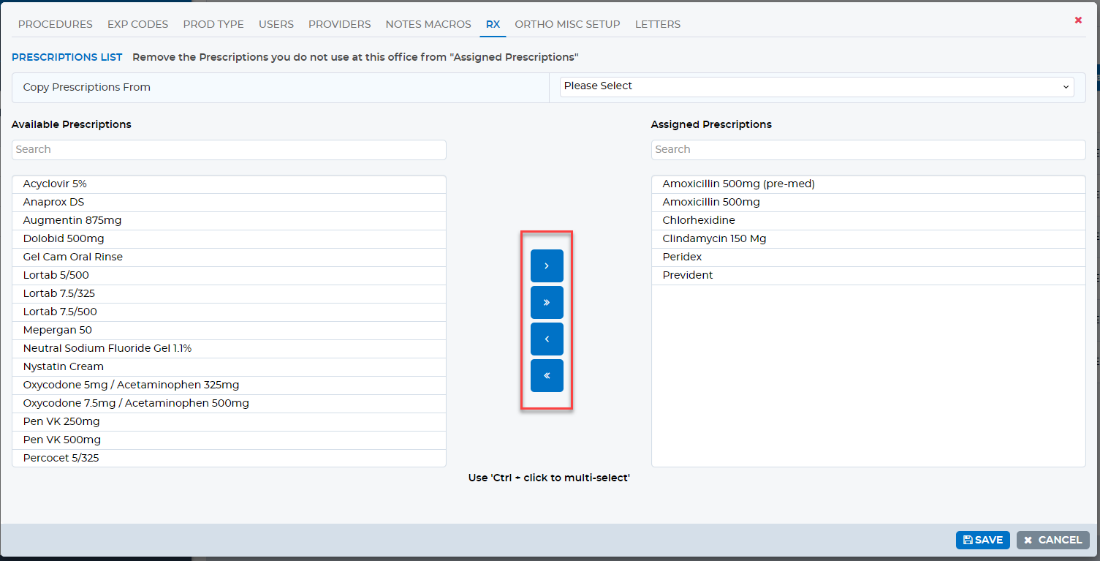Move selected prescription to Assigned with single right arrow
This screenshot has height=561, width=1100.
point(546,266)
